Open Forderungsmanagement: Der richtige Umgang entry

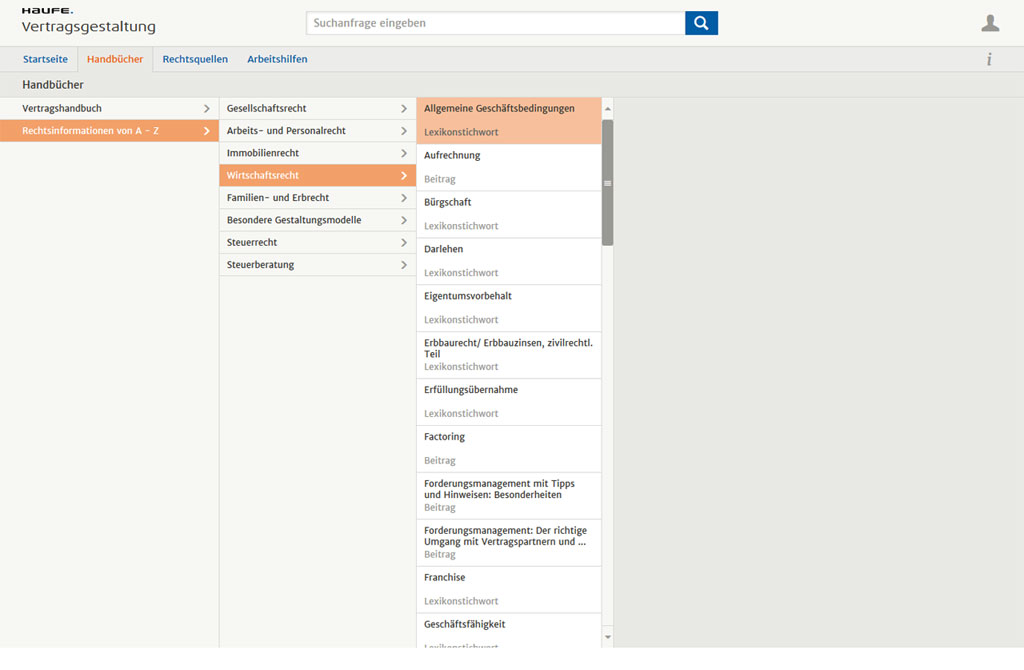(x=509, y=543)
